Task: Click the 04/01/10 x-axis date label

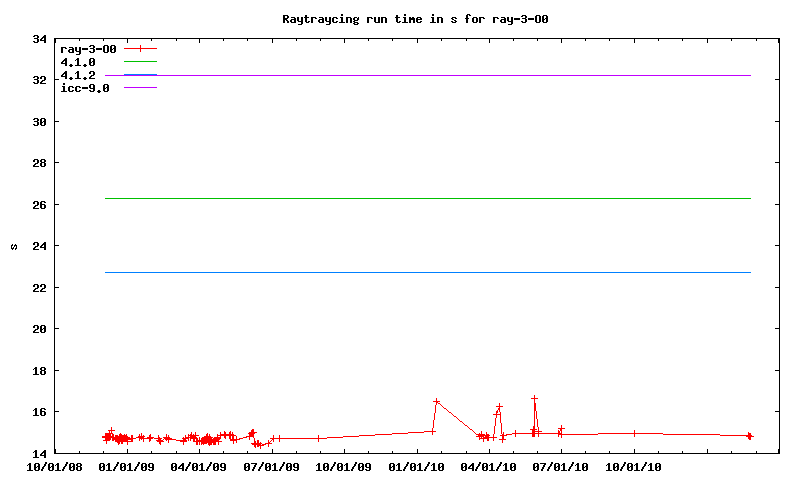Action: 489,466
